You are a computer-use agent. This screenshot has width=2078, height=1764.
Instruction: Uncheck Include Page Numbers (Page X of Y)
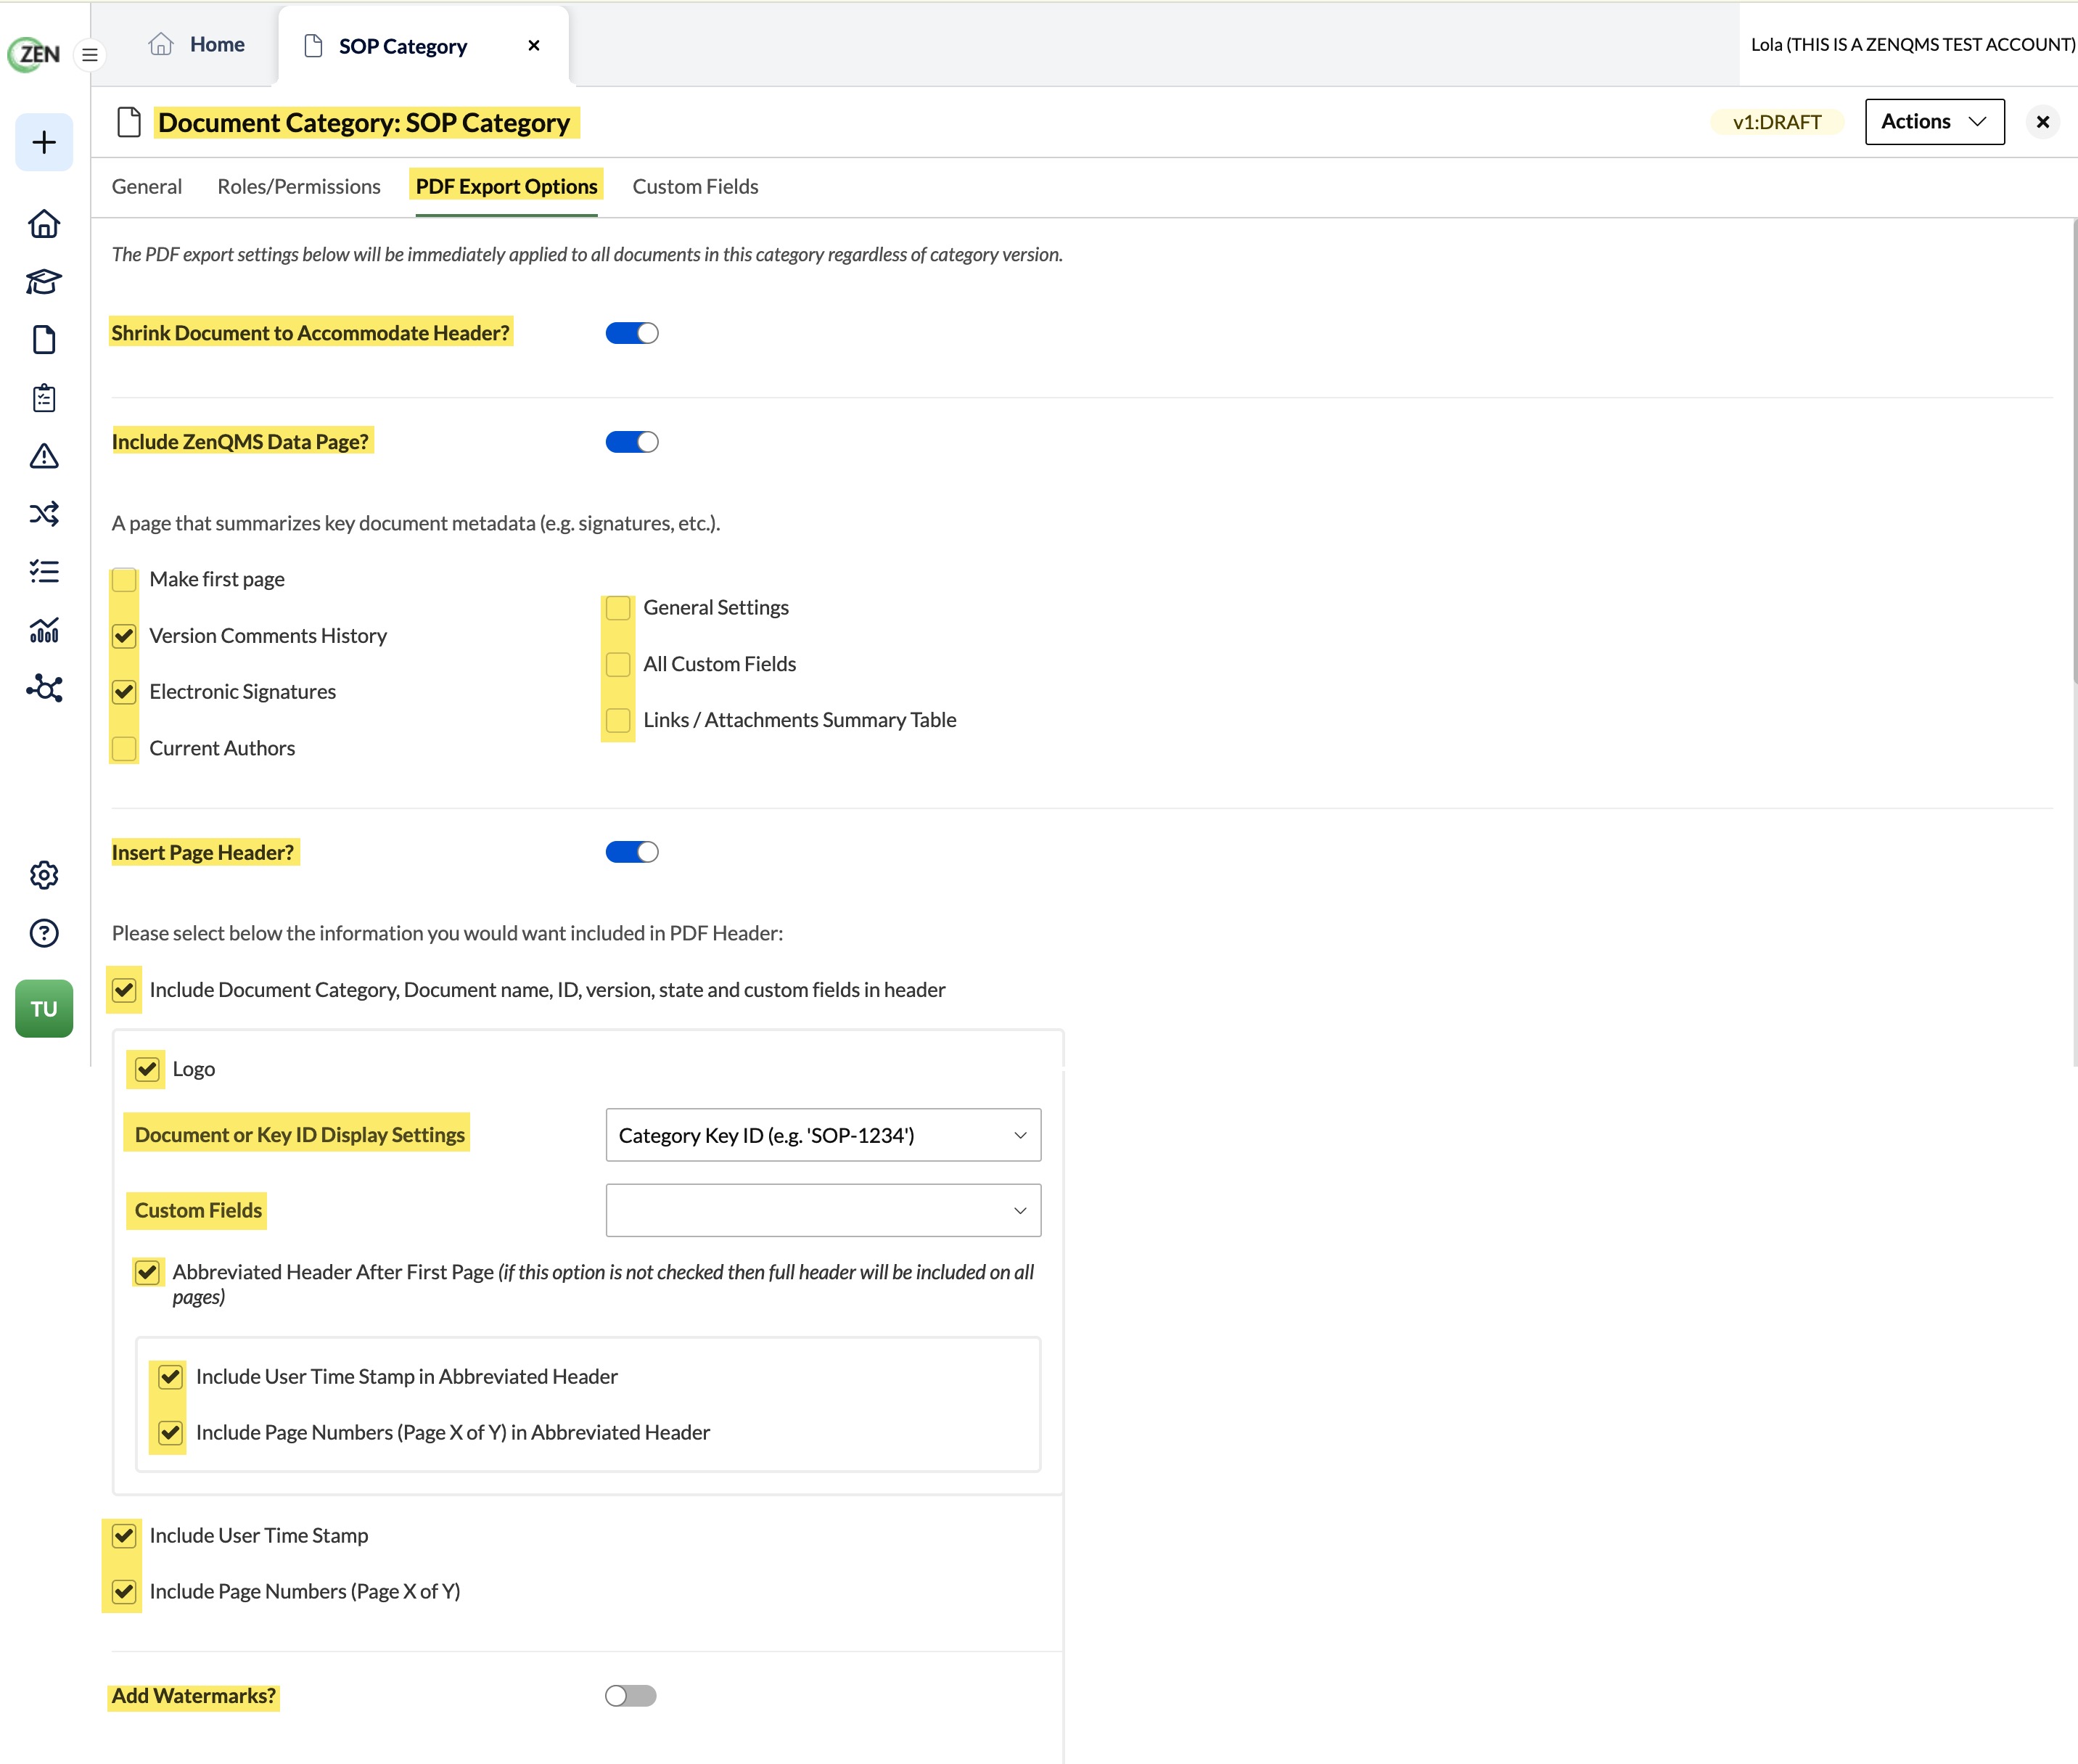pos(124,1592)
